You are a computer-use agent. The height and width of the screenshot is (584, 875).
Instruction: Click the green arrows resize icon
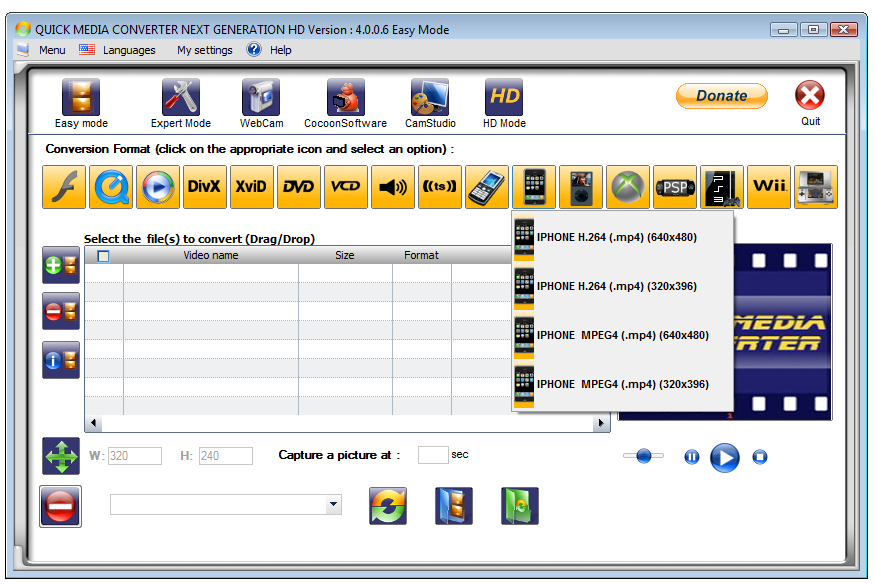61,456
